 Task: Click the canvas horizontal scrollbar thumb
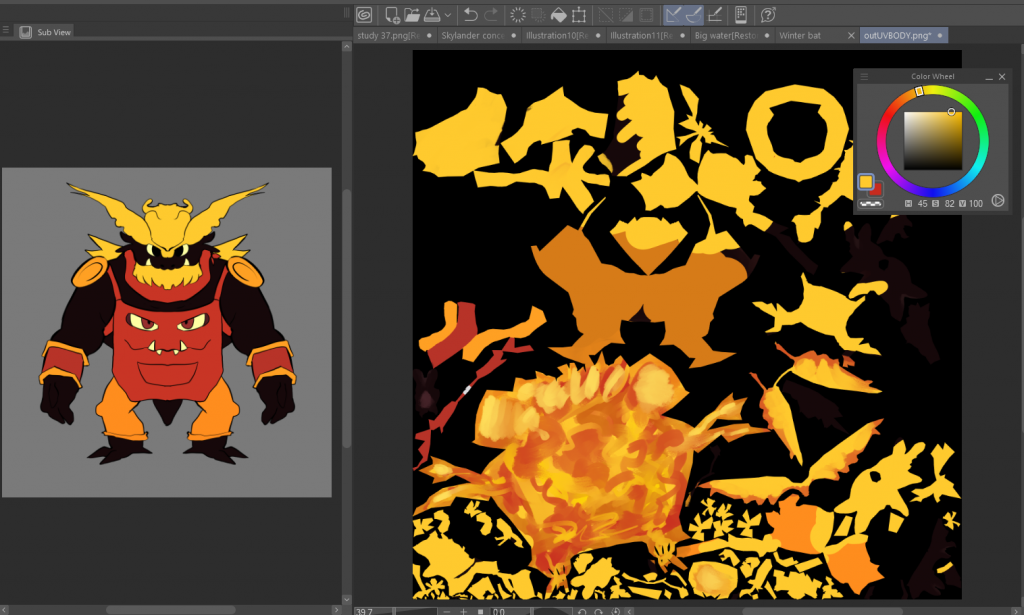coord(823,611)
